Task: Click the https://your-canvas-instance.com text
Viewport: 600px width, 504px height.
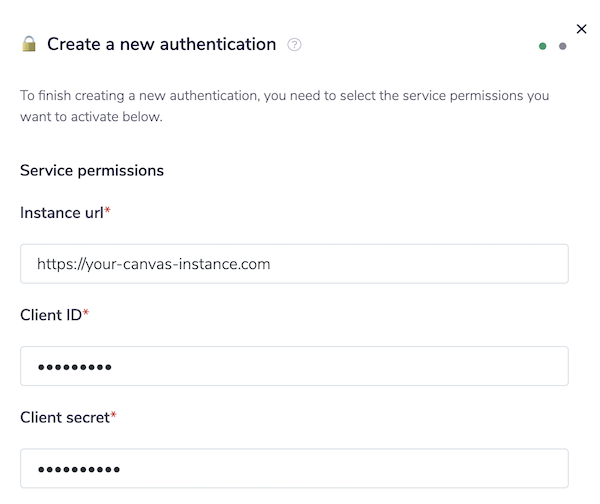Action: [x=154, y=264]
